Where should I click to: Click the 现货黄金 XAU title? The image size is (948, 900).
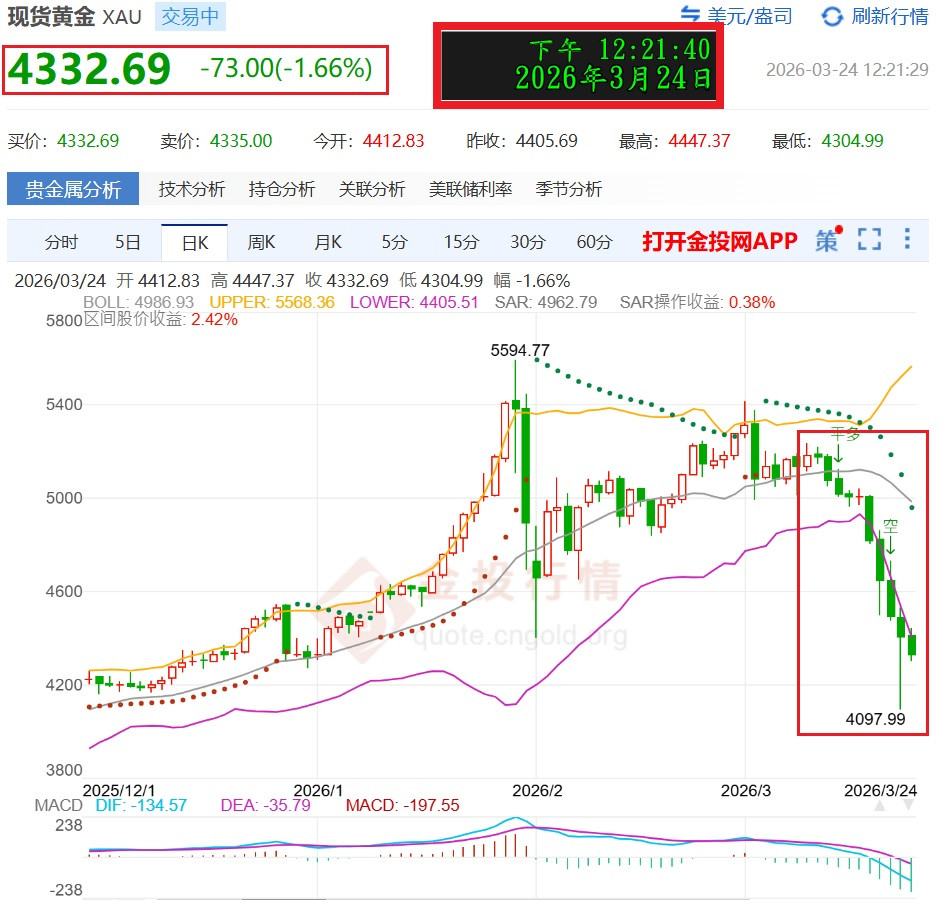(x=74, y=16)
